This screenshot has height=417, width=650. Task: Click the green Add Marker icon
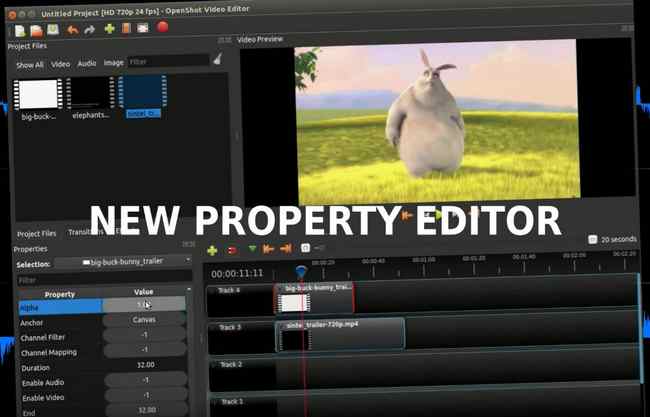(x=252, y=249)
